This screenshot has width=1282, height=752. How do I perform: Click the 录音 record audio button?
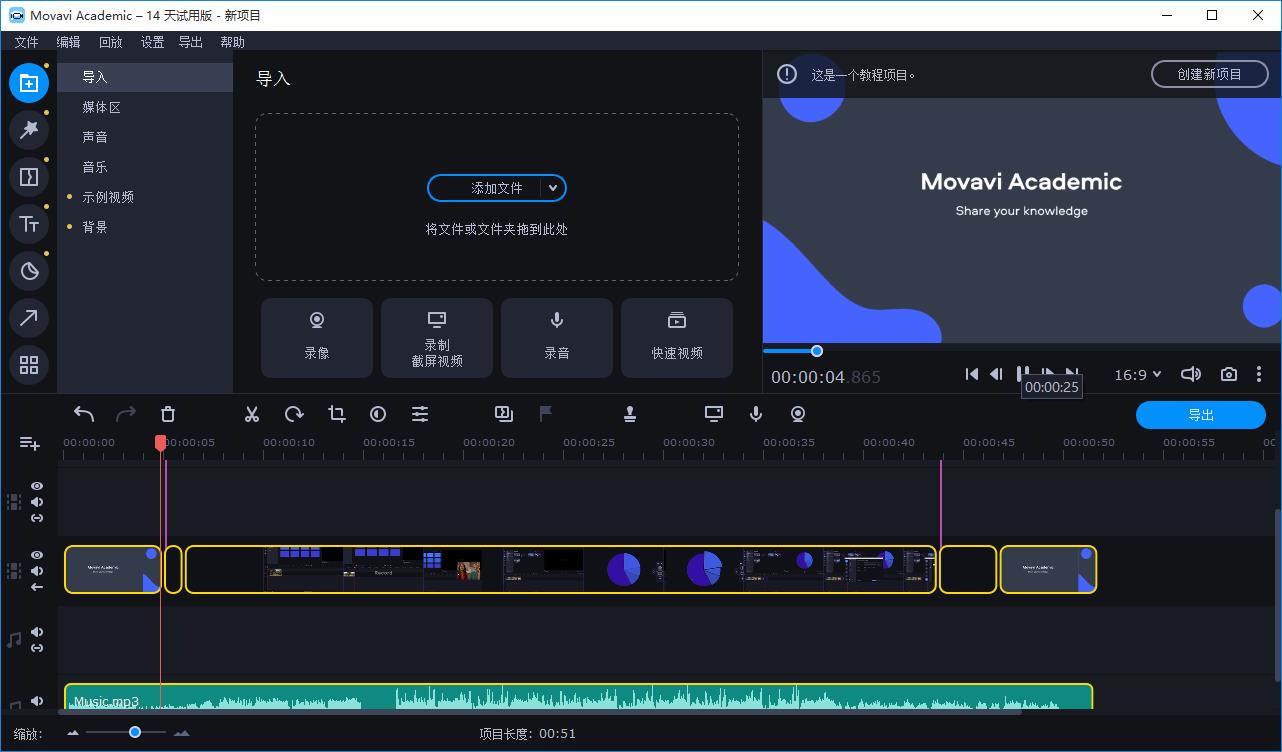pos(557,338)
